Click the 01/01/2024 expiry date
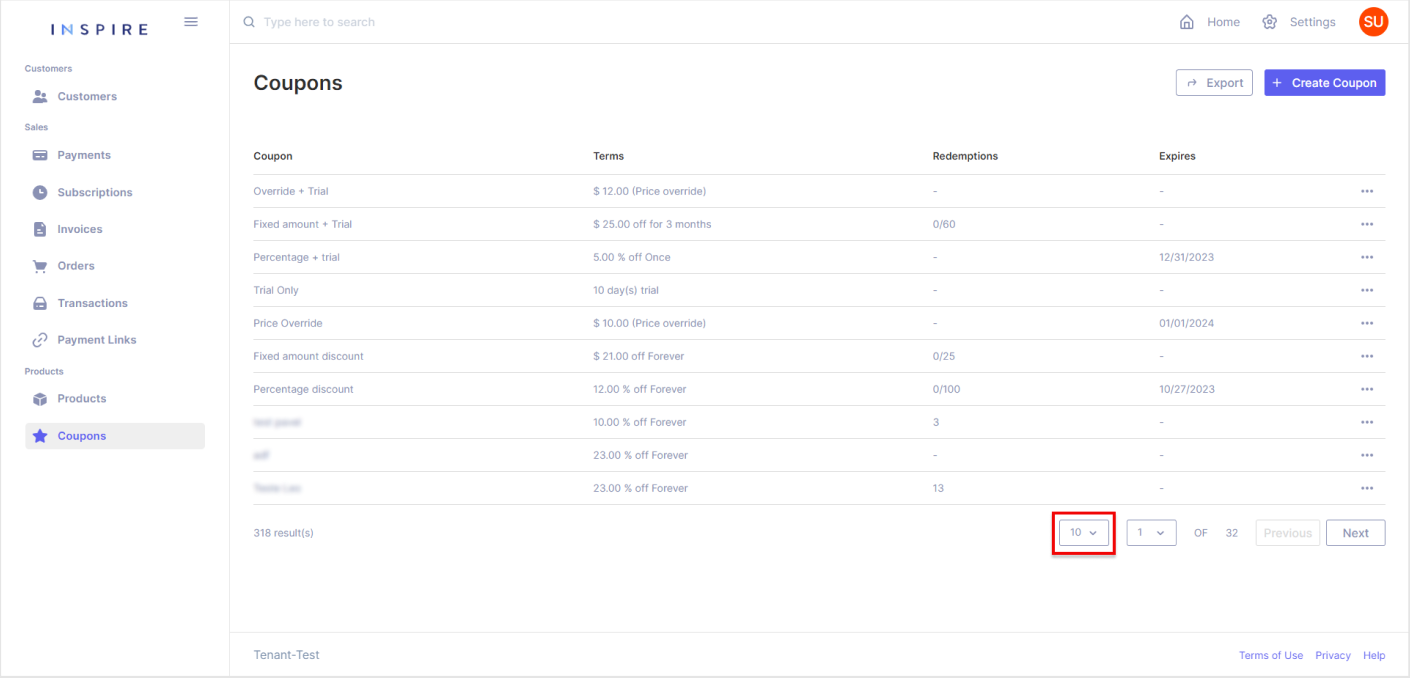The height and width of the screenshot is (678, 1410). 1187,323
